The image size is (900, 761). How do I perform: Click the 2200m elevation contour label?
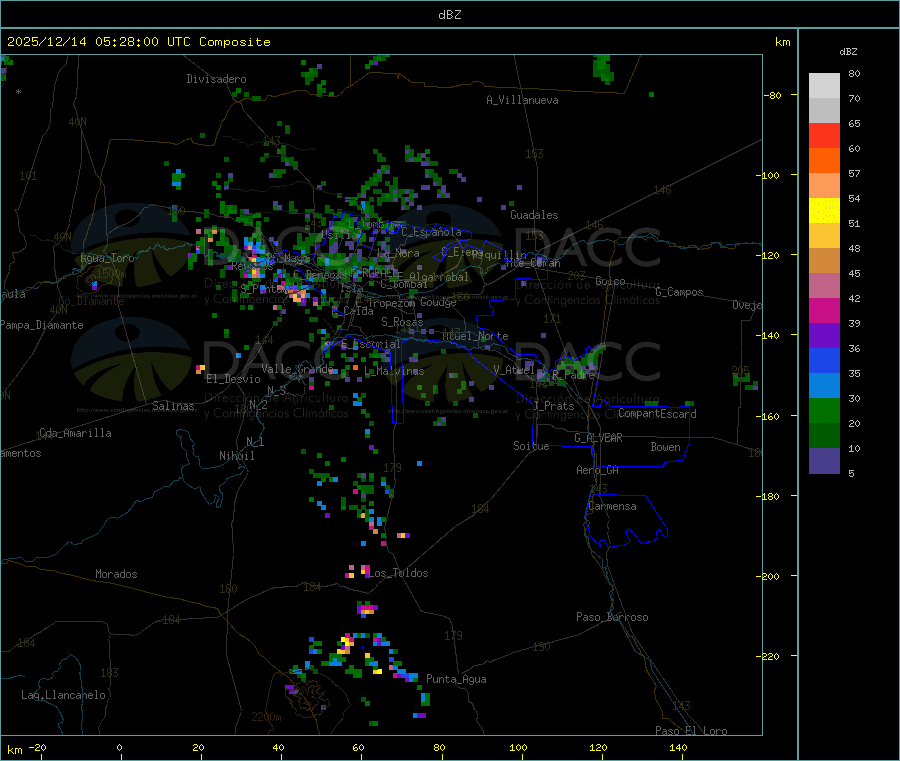pos(266,717)
